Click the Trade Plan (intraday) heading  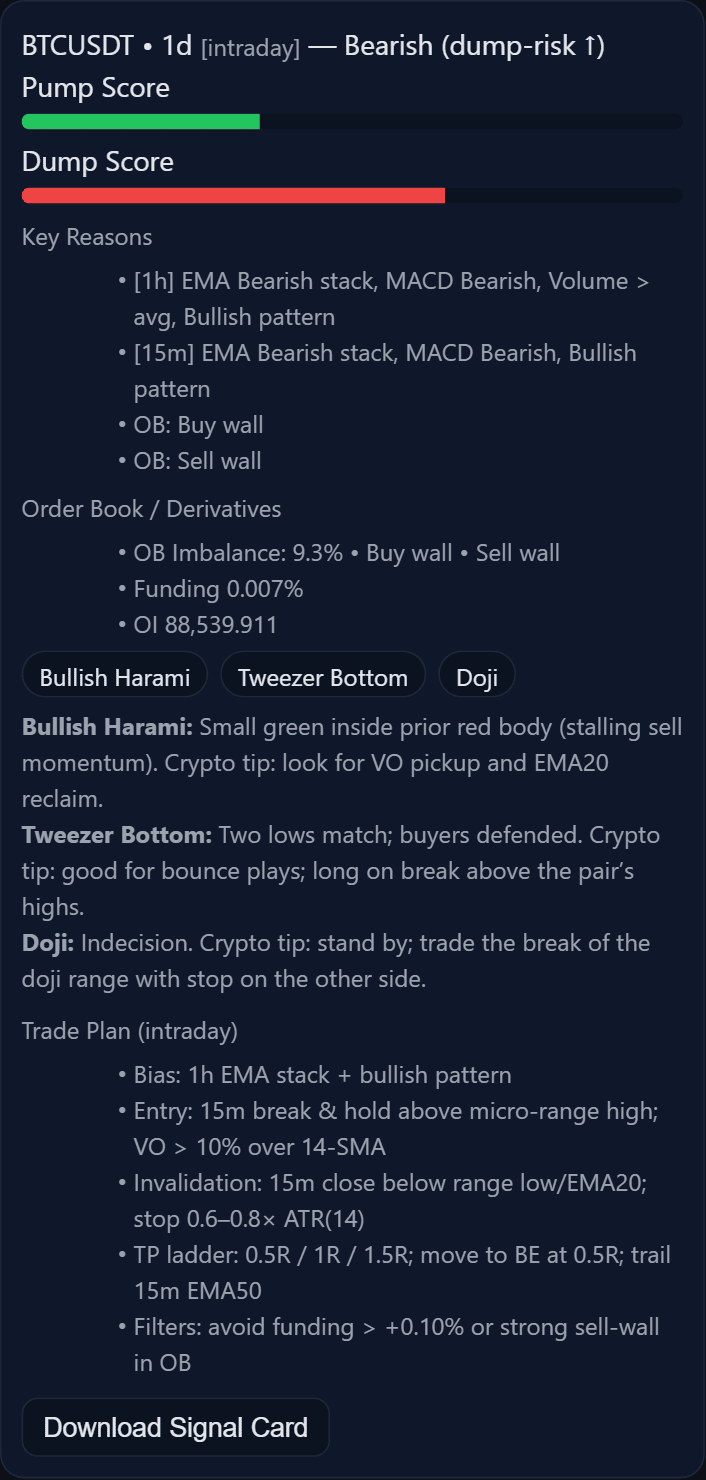[x=130, y=1031]
